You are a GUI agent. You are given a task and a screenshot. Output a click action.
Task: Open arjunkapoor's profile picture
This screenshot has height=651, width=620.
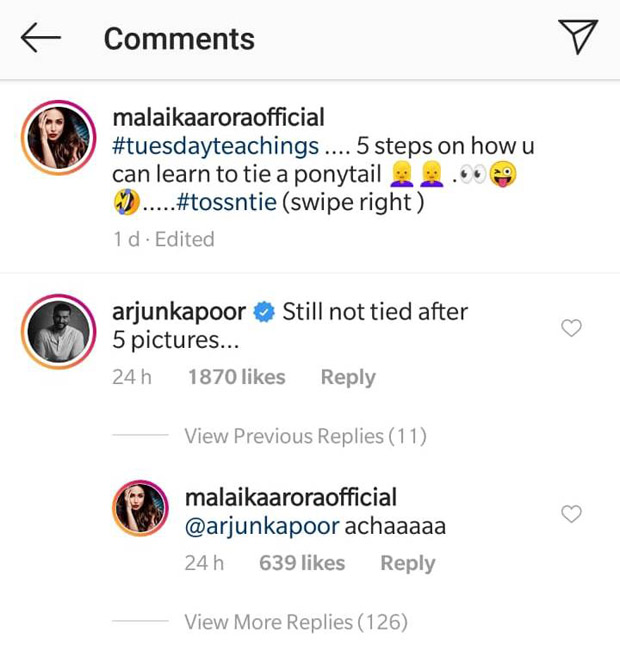click(59, 332)
